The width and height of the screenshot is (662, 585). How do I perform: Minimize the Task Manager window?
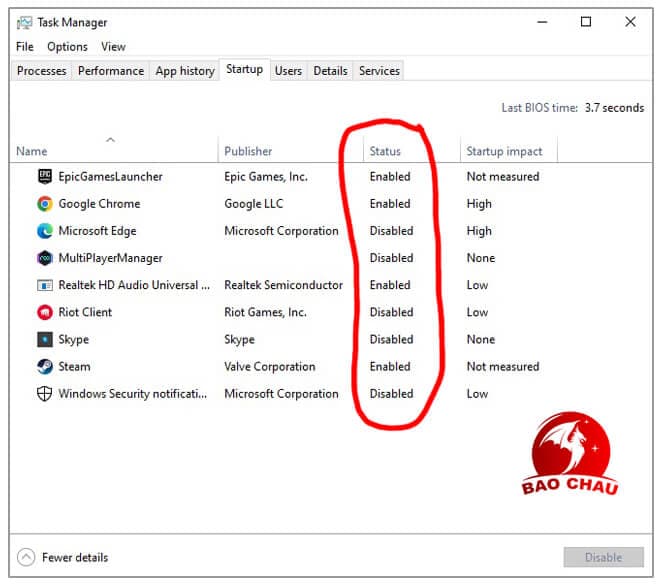pos(542,22)
